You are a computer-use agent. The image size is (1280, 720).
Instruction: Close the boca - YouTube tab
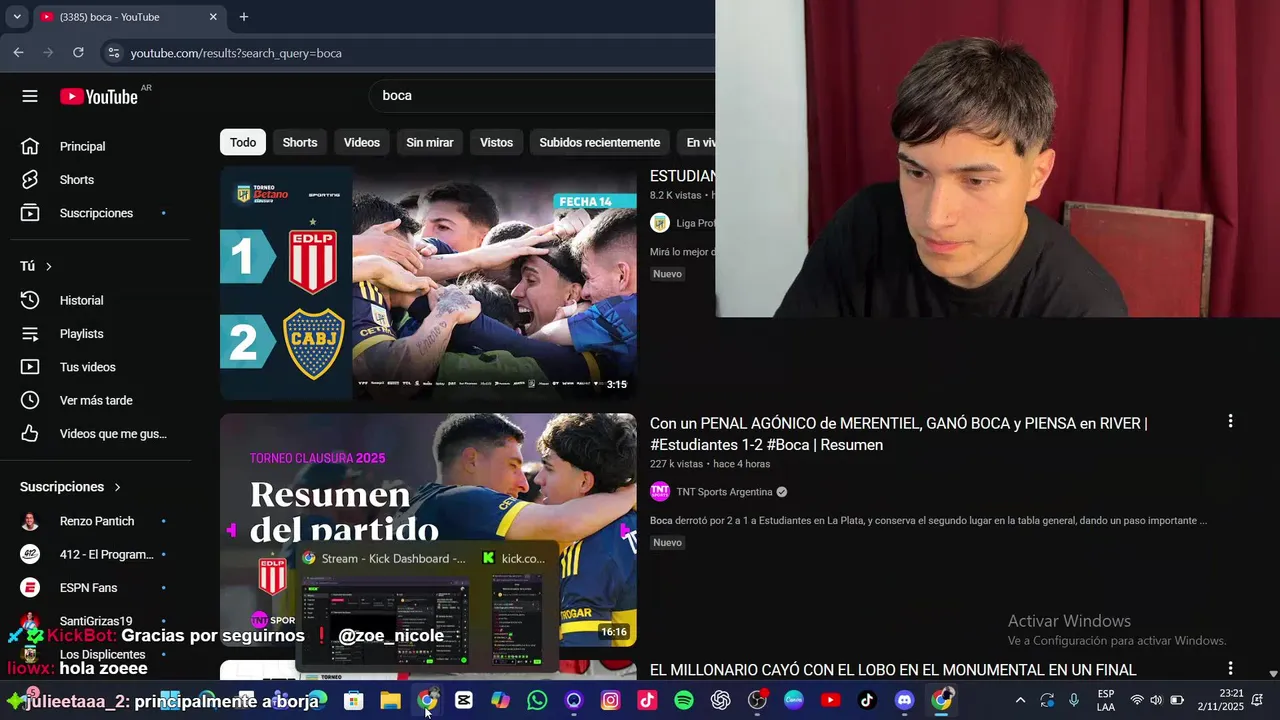213,17
